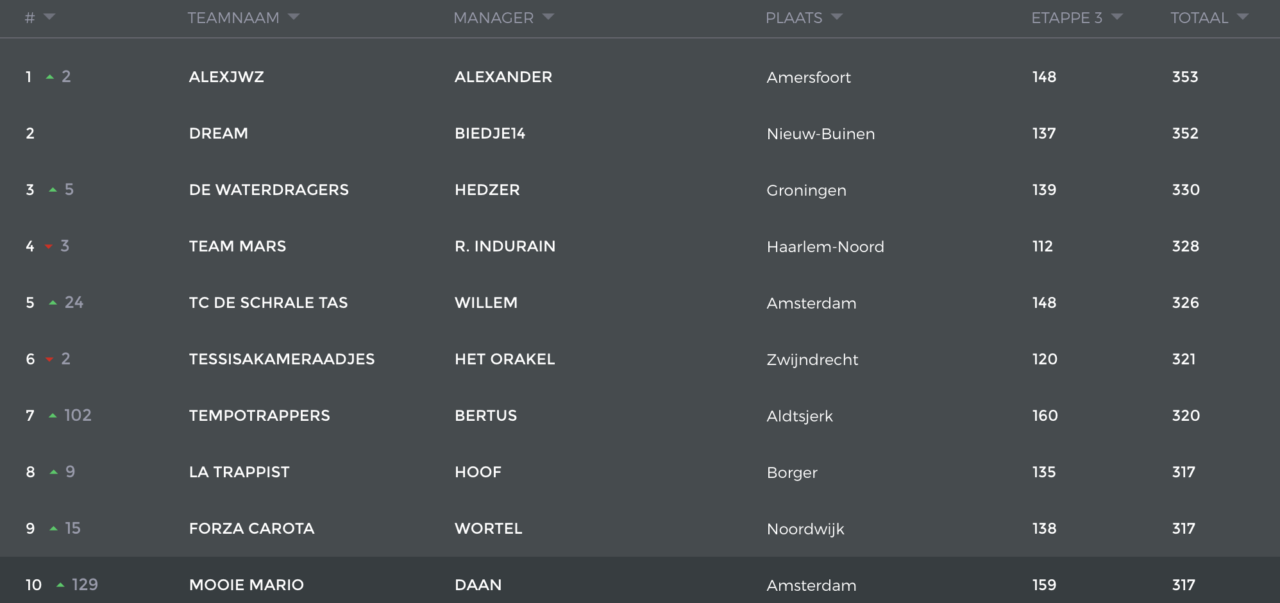1280x603 pixels.
Task: Click the green up arrow in Tempotrappers row
Action: tap(53, 416)
